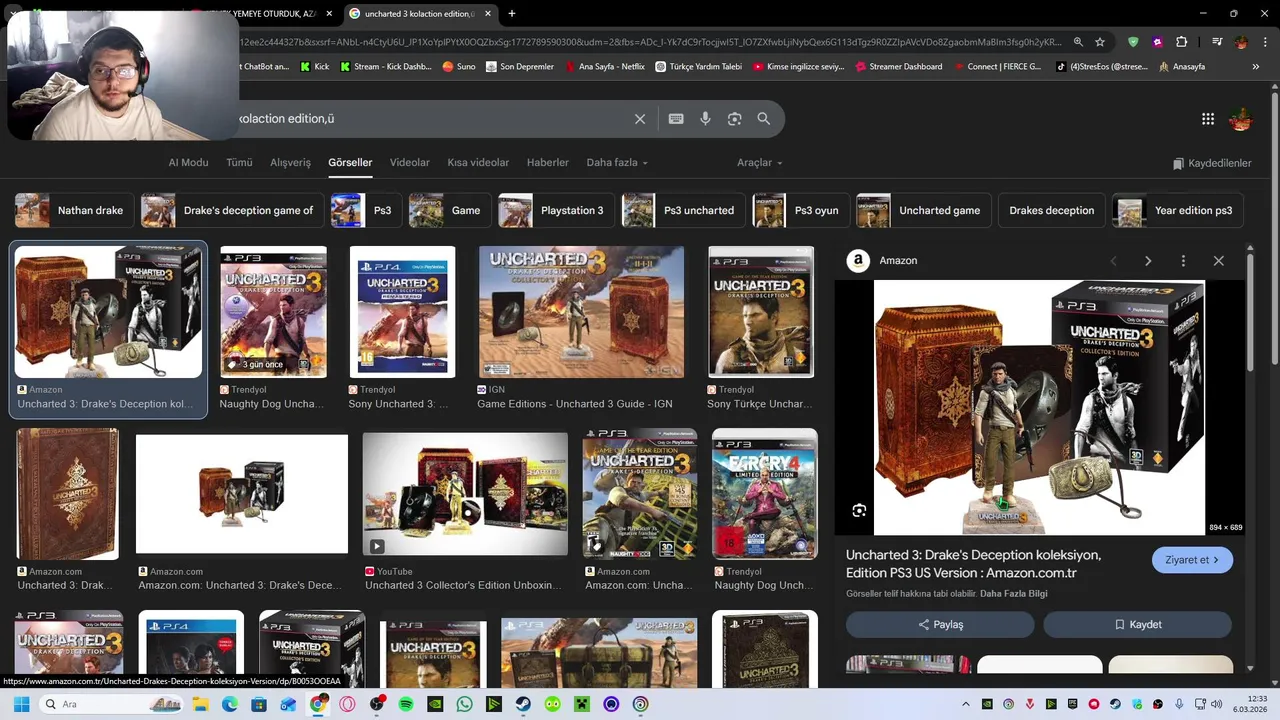The image size is (1280, 720).
Task: Open Windows Start menu
Action: tap(21, 704)
